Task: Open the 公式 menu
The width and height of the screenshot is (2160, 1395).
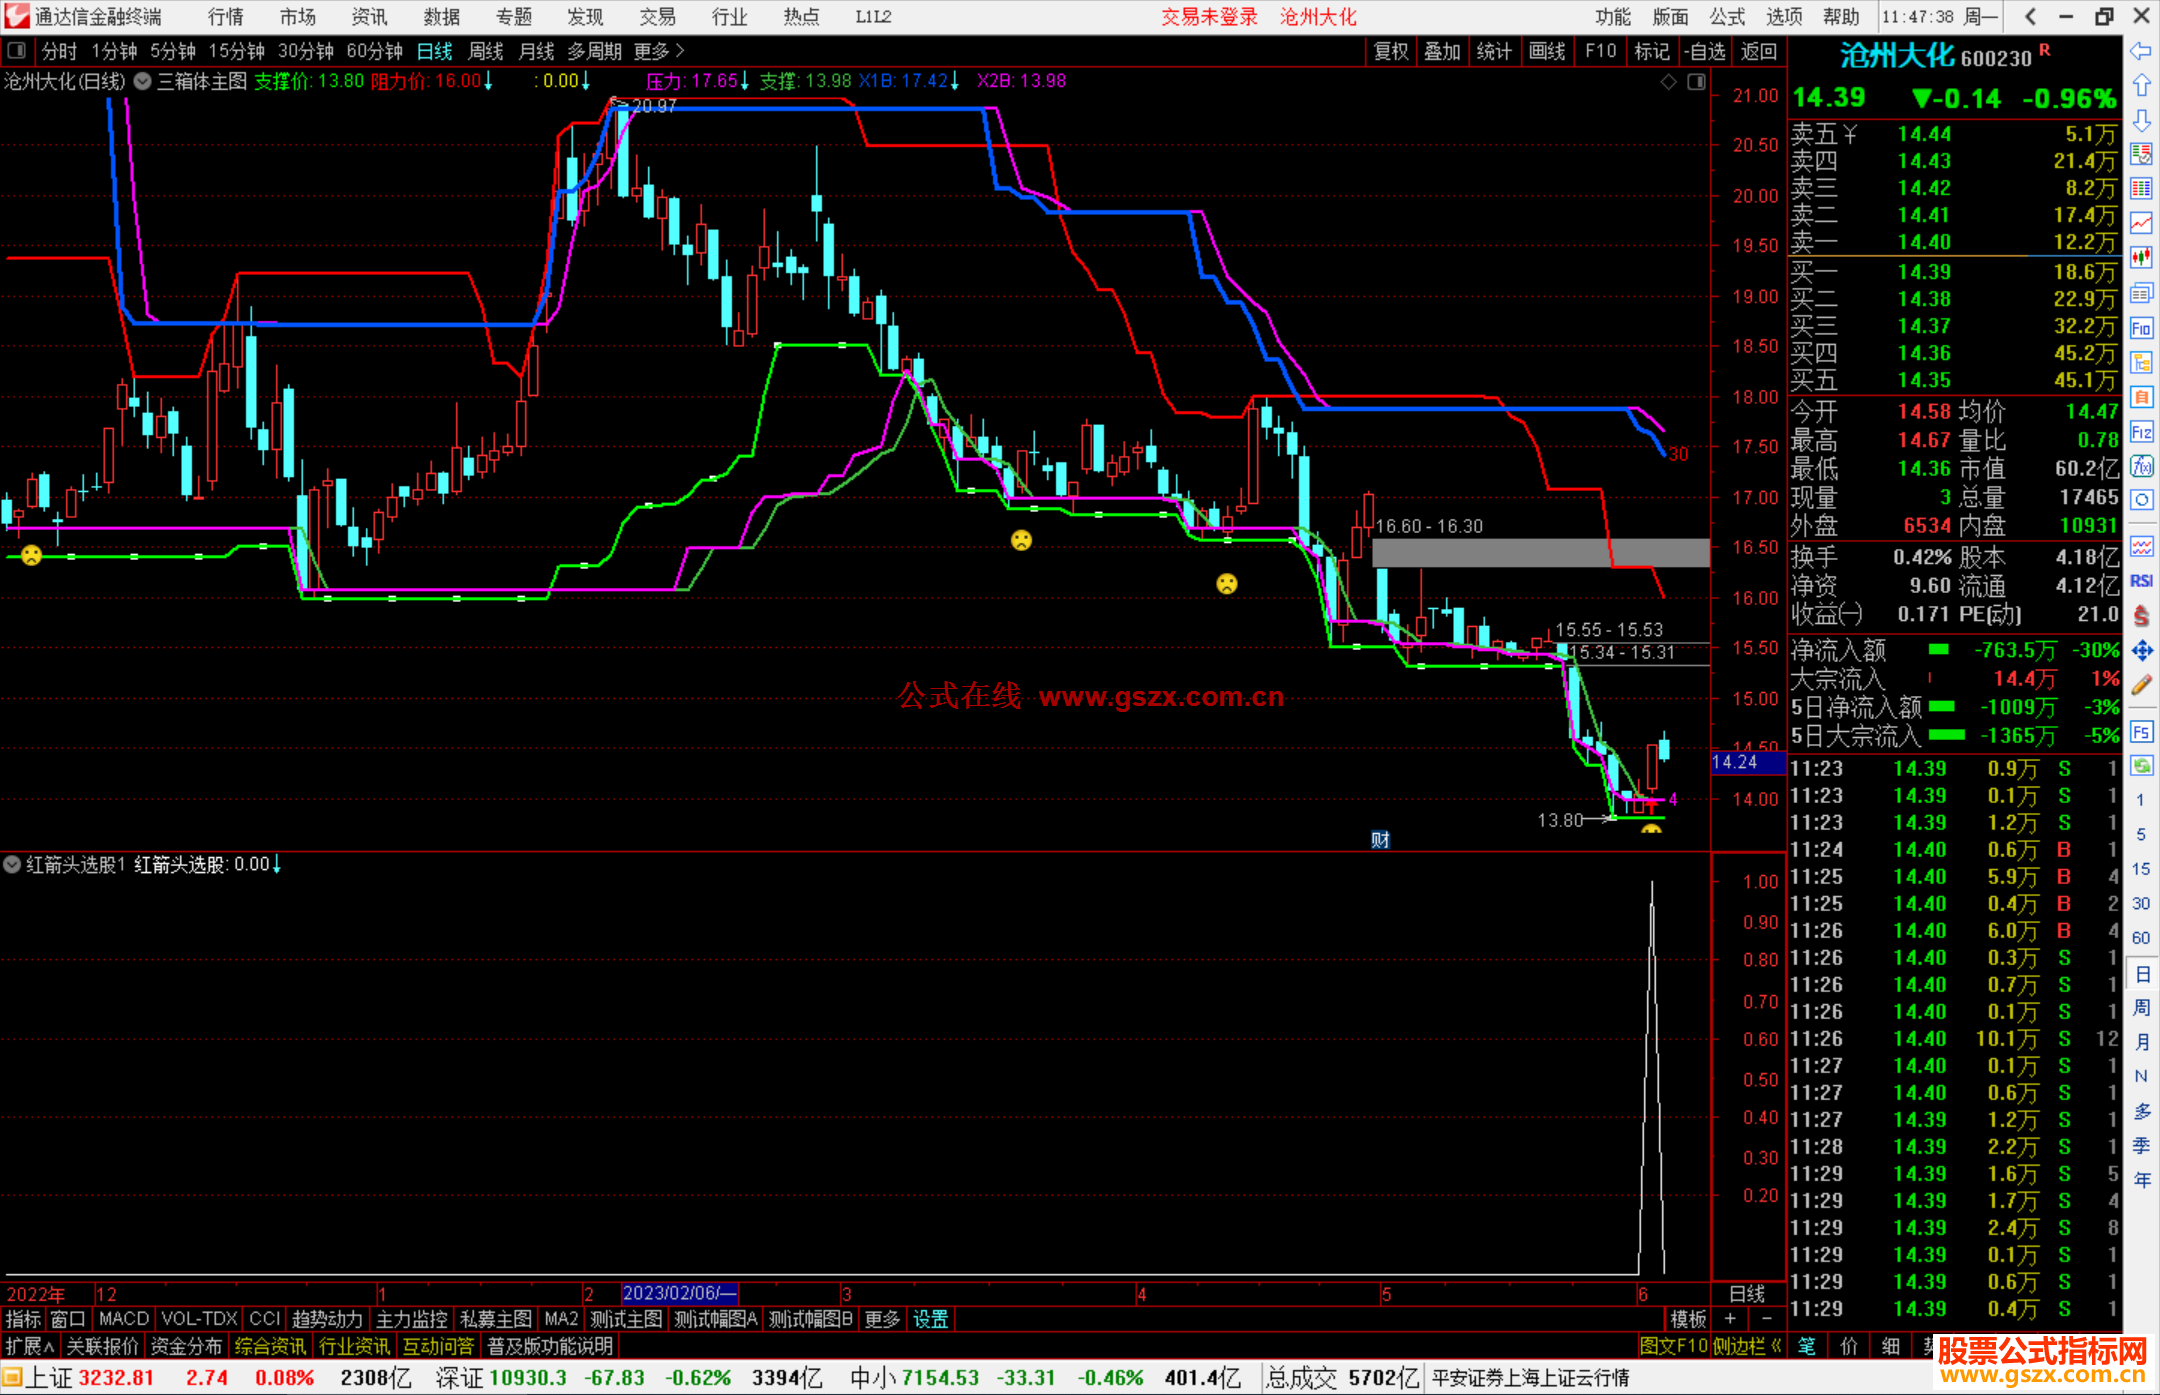Action: (1727, 17)
